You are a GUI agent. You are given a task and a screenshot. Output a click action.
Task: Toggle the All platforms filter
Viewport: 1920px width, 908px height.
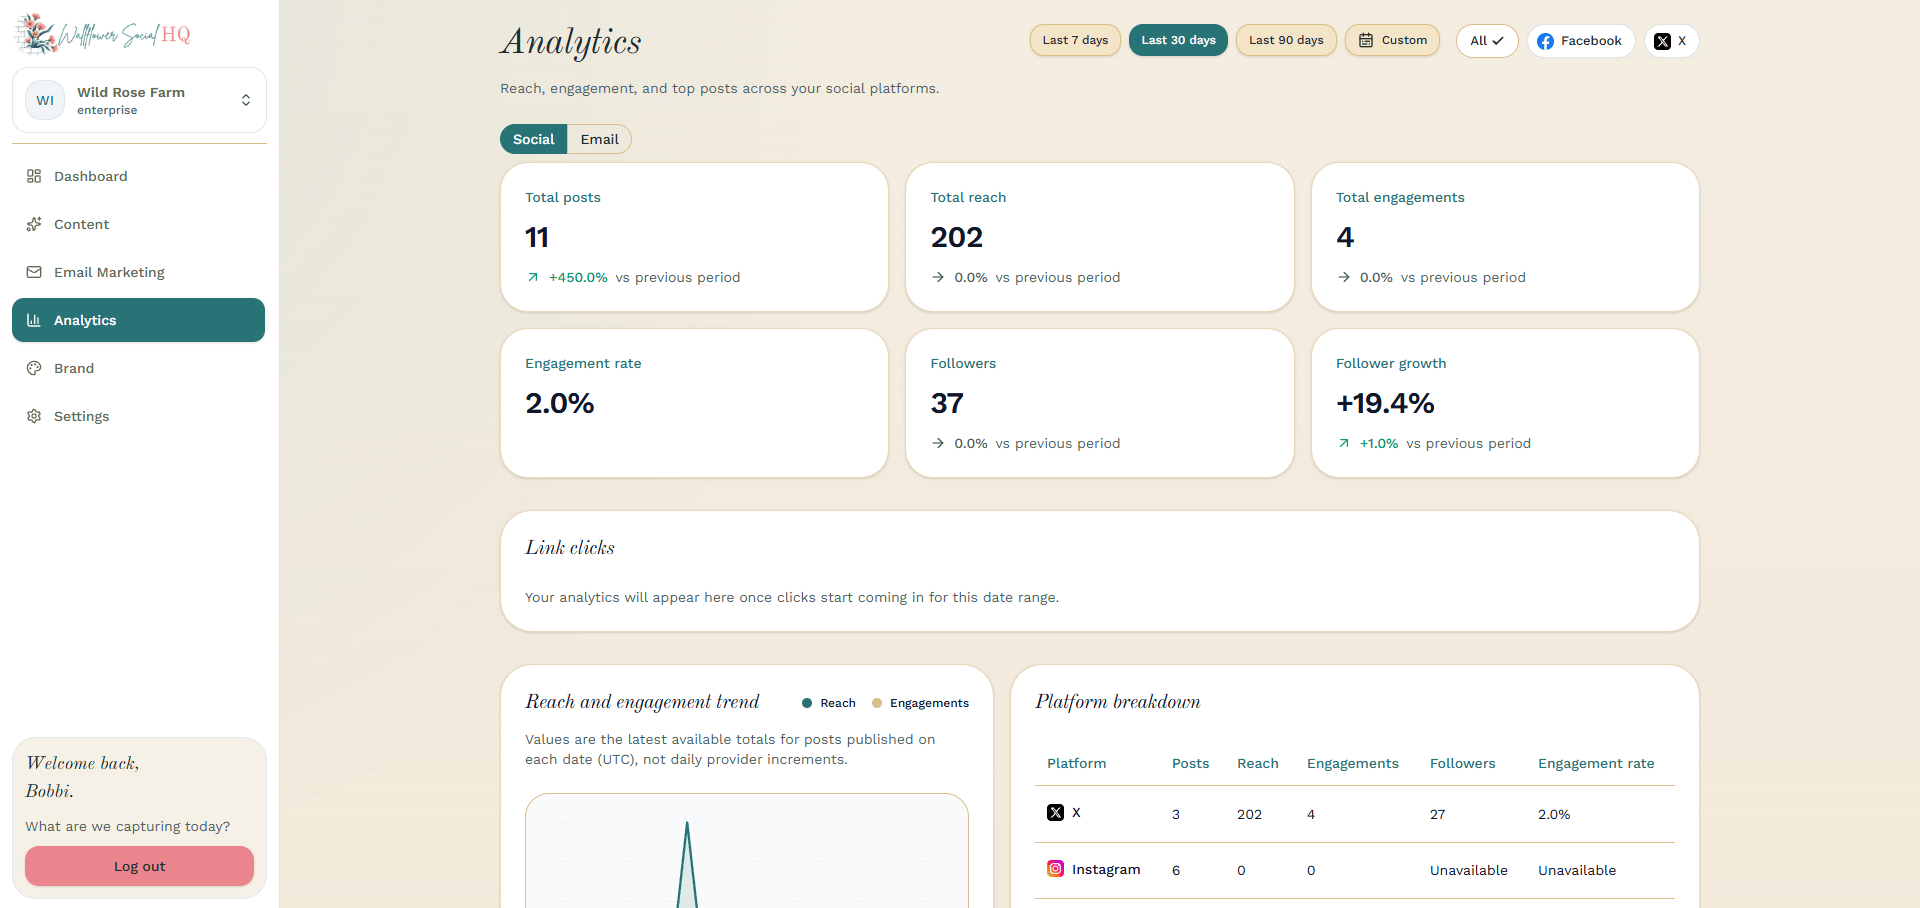click(x=1487, y=41)
